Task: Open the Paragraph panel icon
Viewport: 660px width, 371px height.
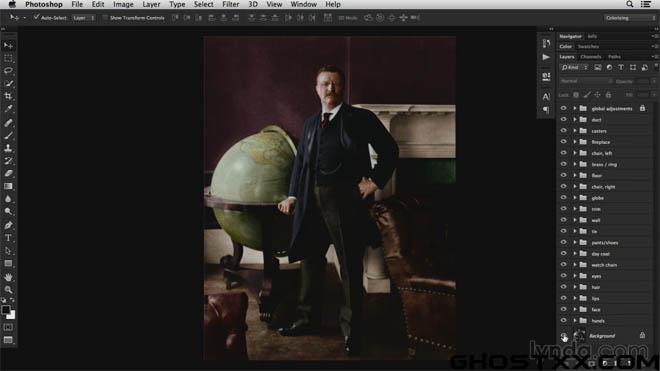Action: coord(546,110)
